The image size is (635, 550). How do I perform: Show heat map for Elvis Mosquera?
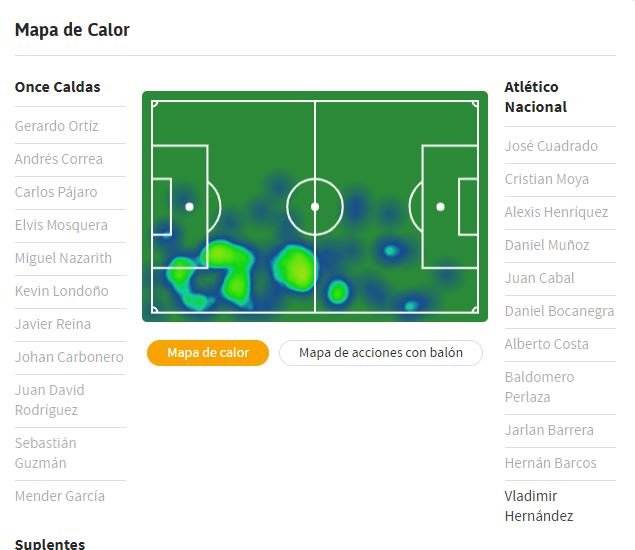tap(61, 225)
